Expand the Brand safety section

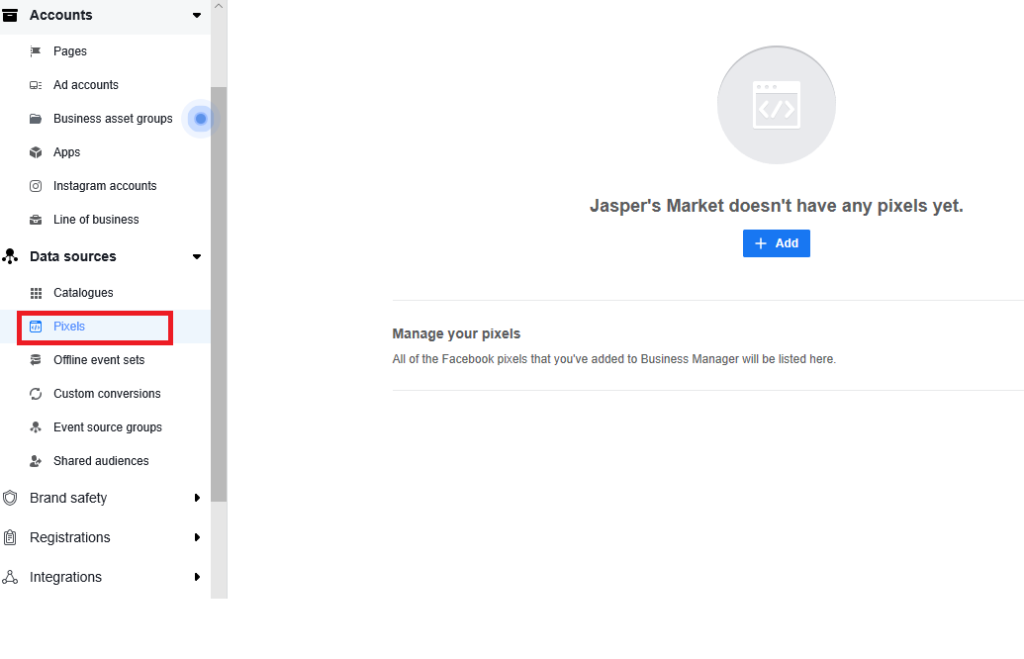[x=197, y=498]
